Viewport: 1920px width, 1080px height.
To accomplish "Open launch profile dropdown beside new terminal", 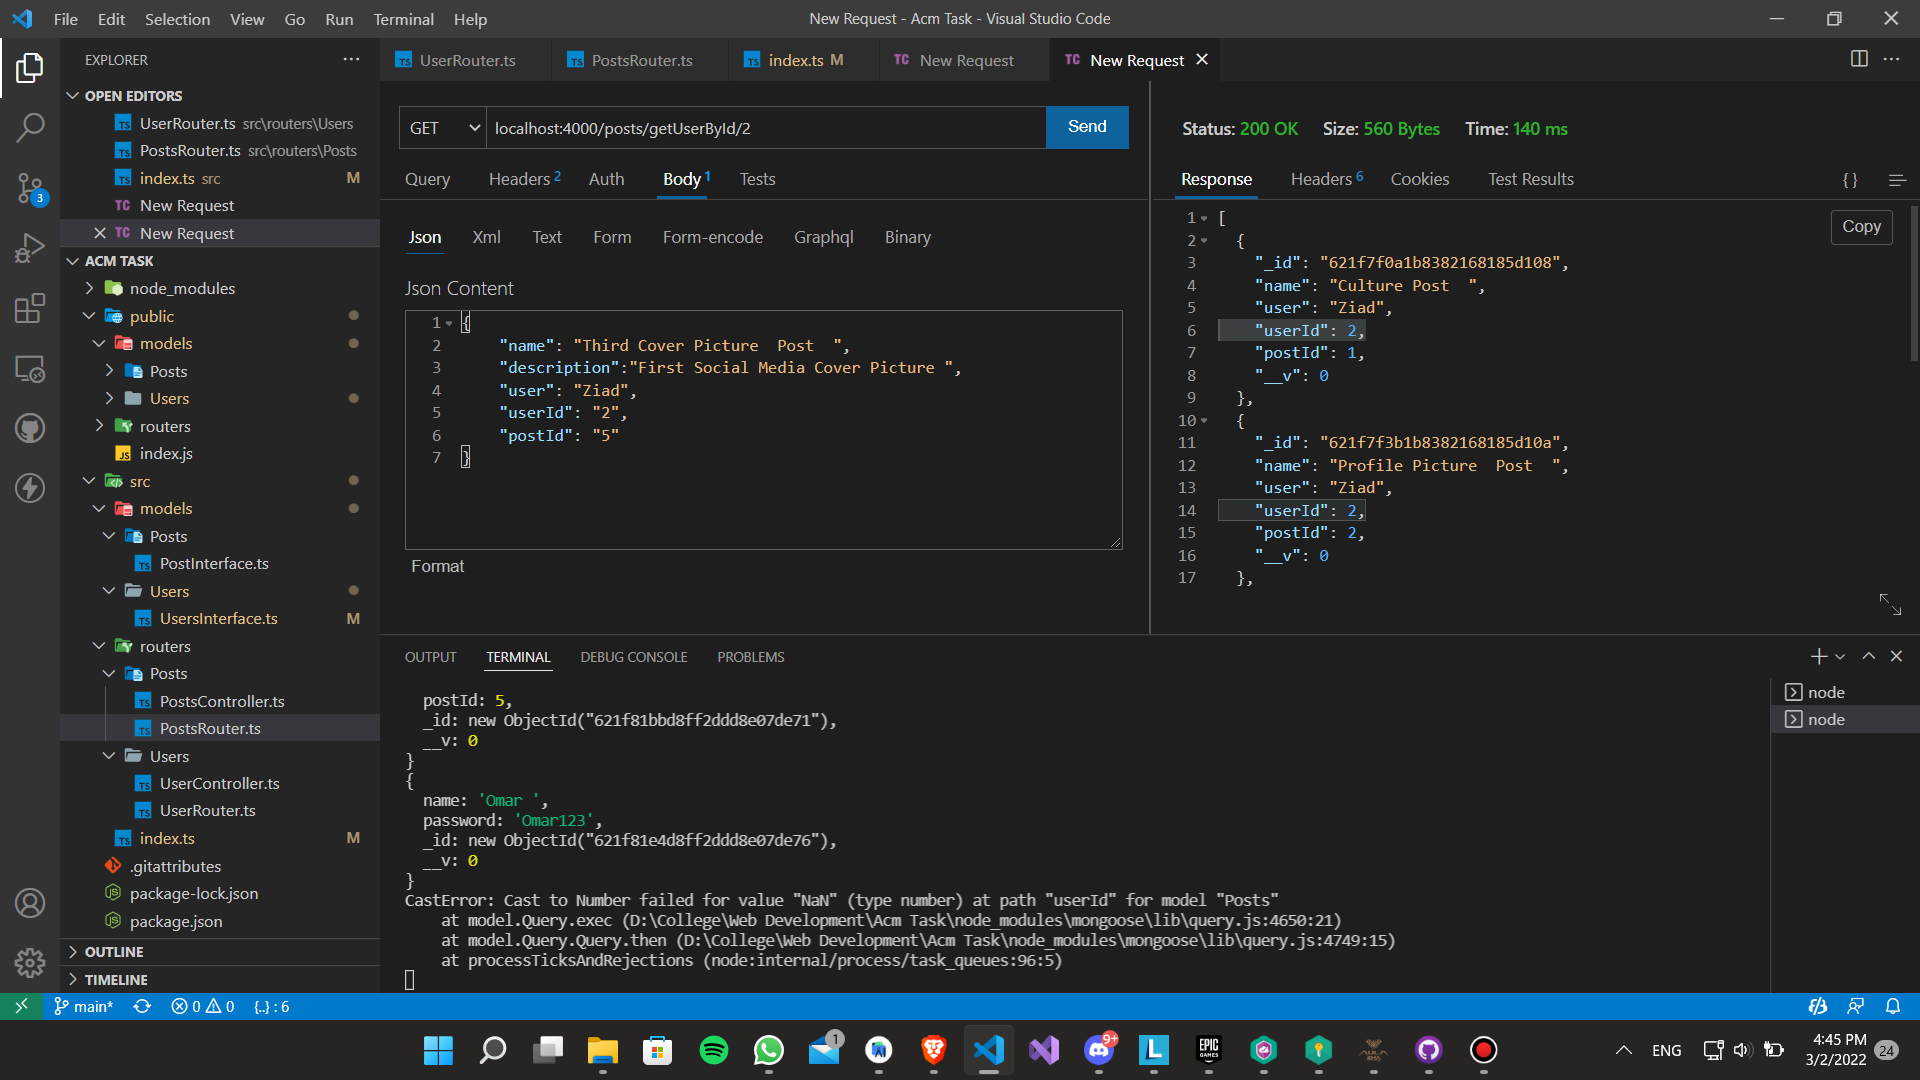I will [x=1840, y=657].
